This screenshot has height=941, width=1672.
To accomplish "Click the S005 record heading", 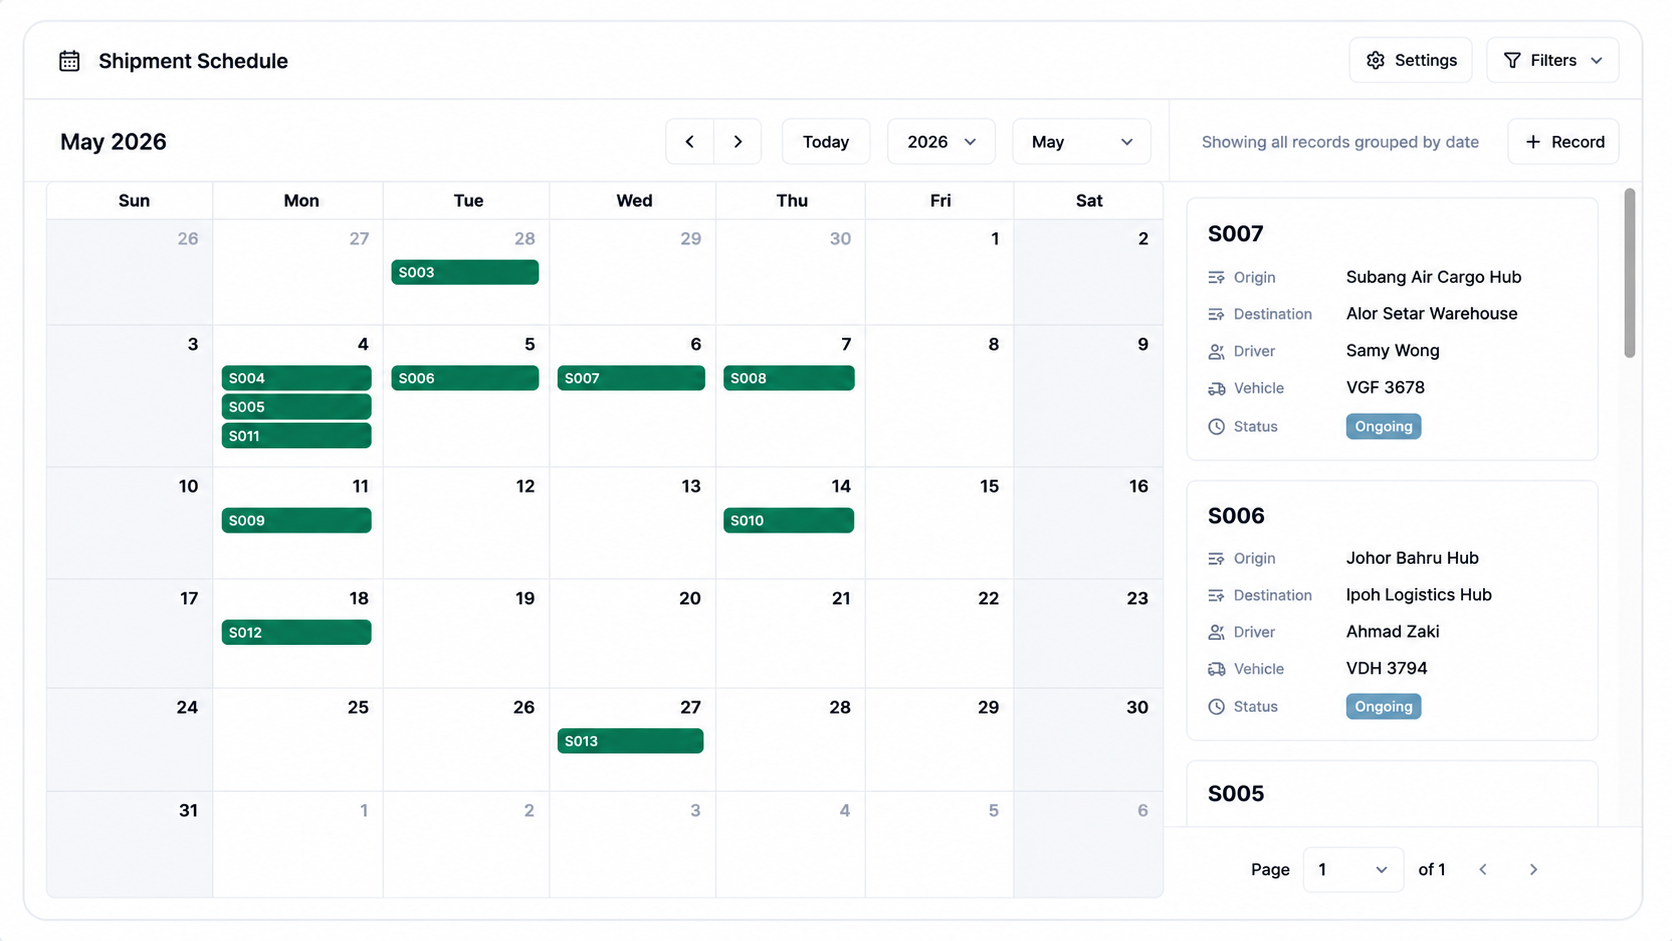I will pyautogui.click(x=1236, y=794).
